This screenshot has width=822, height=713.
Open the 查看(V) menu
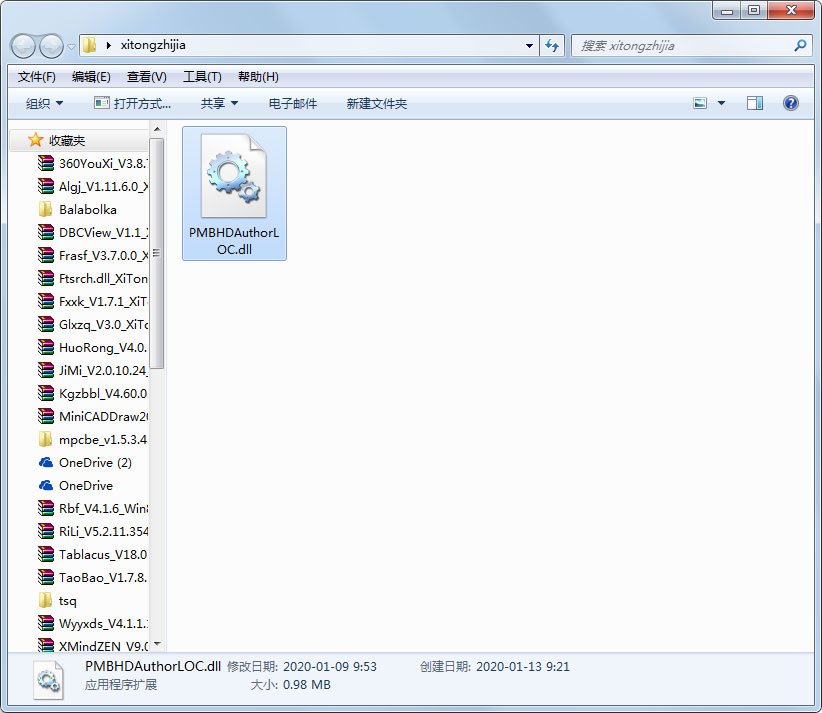pyautogui.click(x=147, y=77)
